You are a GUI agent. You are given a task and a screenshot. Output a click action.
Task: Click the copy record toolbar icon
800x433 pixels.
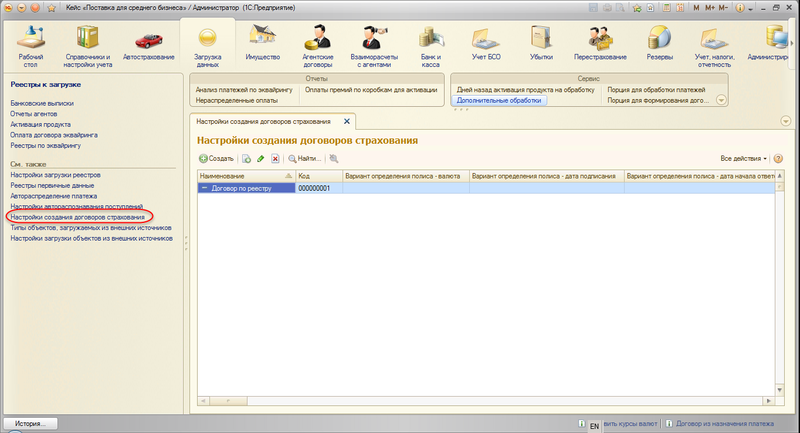point(246,158)
